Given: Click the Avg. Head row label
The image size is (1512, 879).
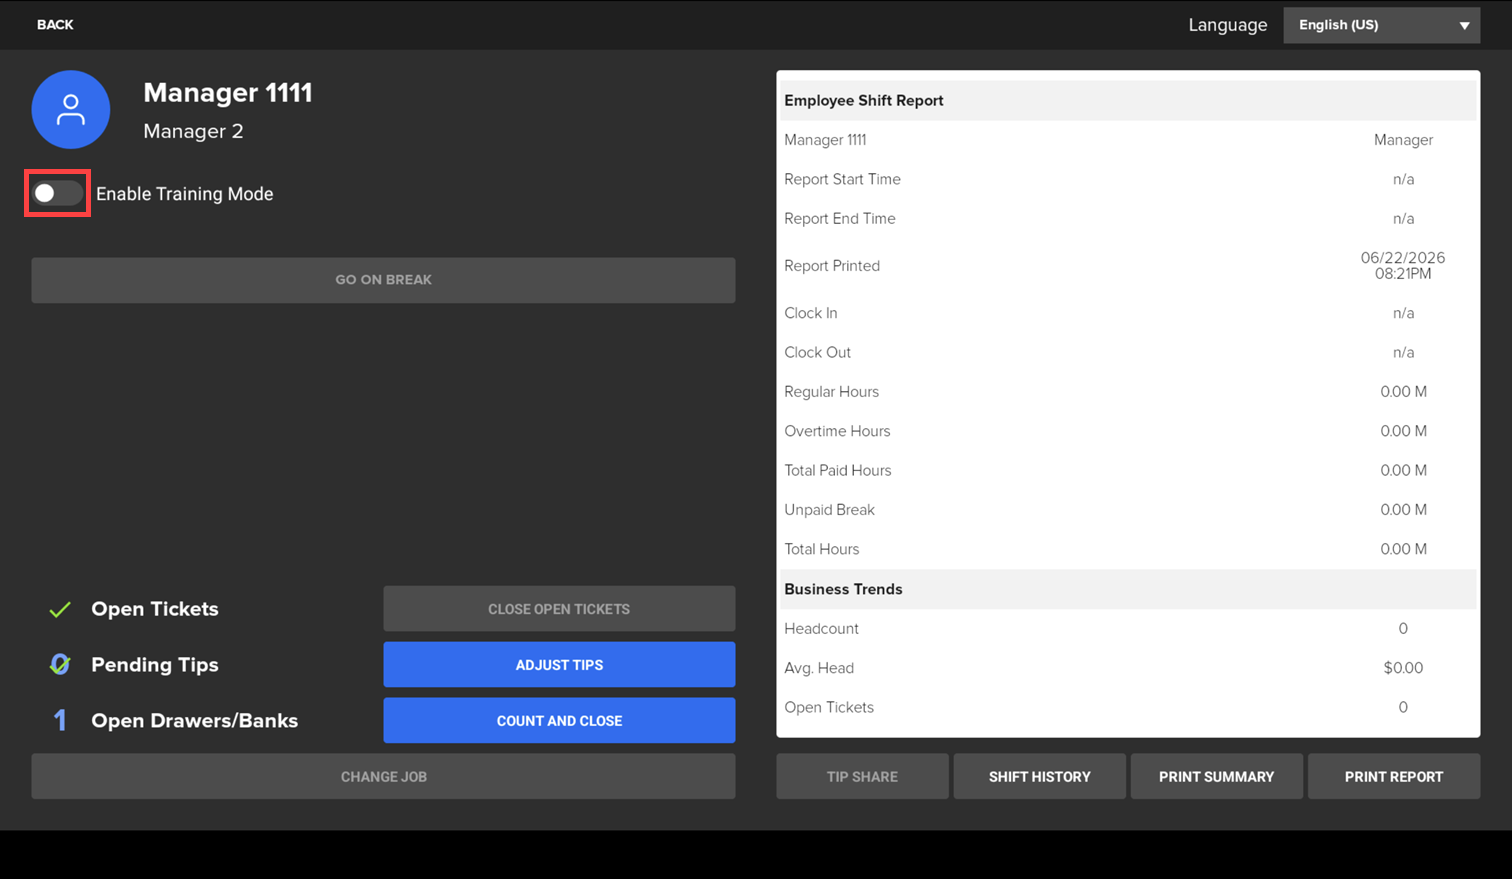Looking at the screenshot, I should 819,668.
